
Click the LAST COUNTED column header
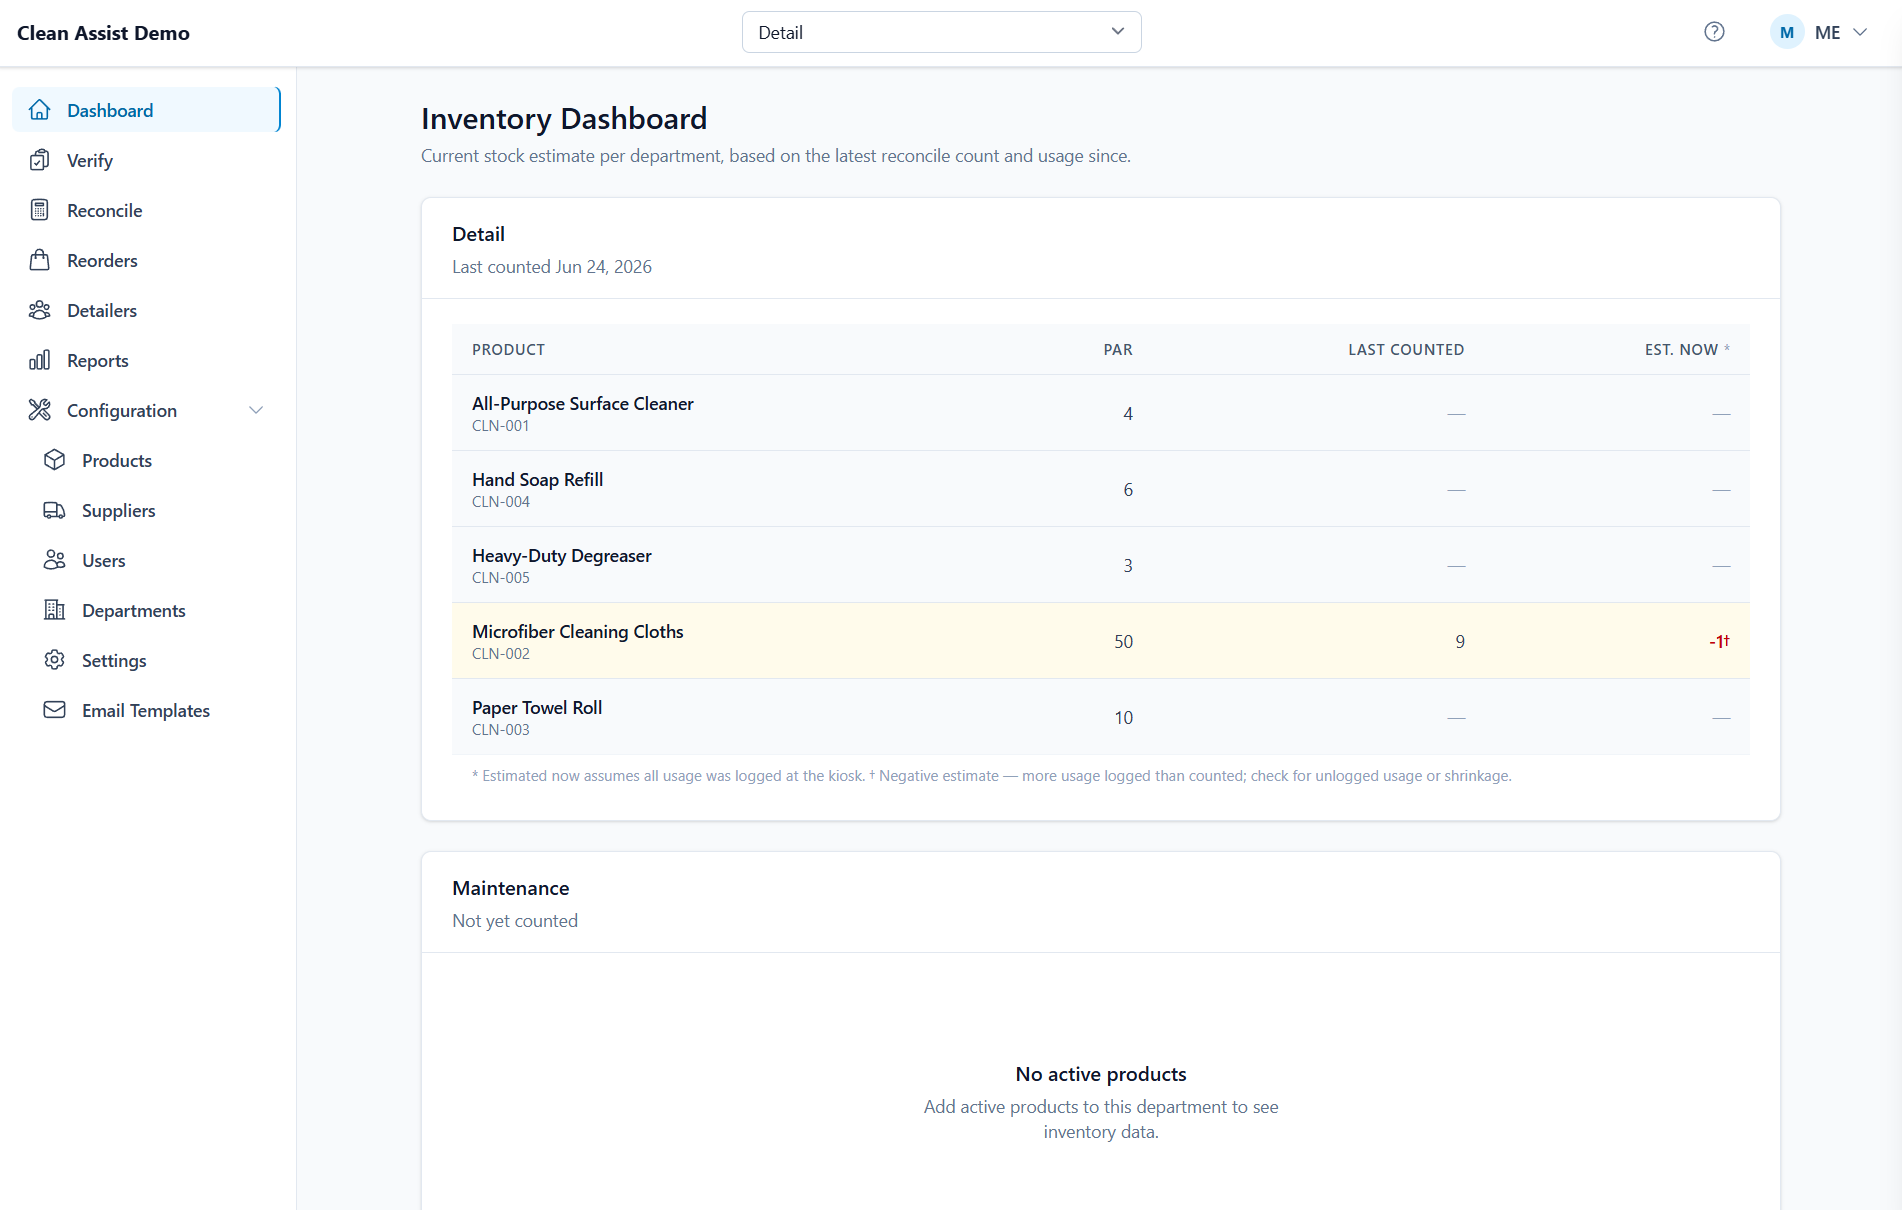click(x=1406, y=349)
